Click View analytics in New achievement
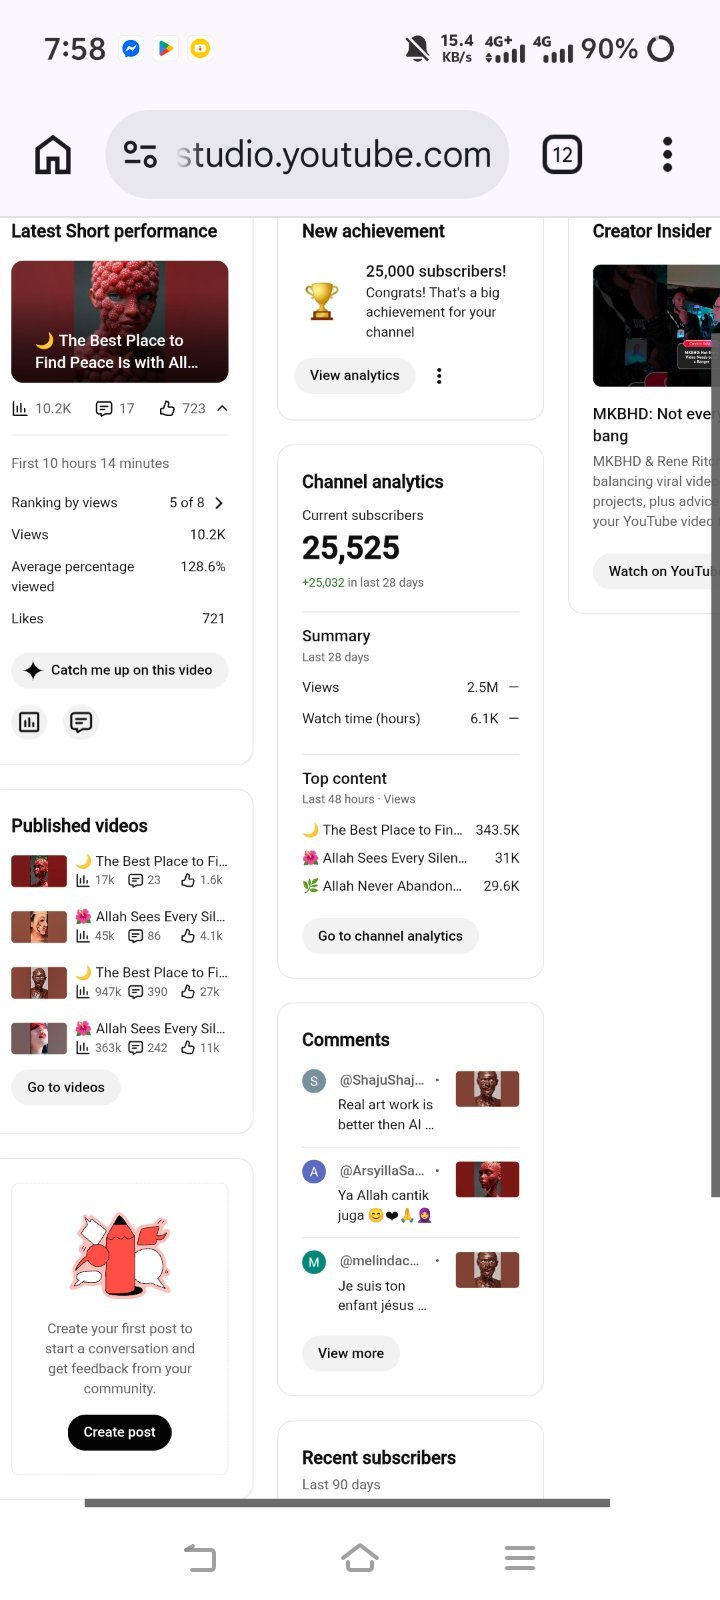 tap(354, 375)
